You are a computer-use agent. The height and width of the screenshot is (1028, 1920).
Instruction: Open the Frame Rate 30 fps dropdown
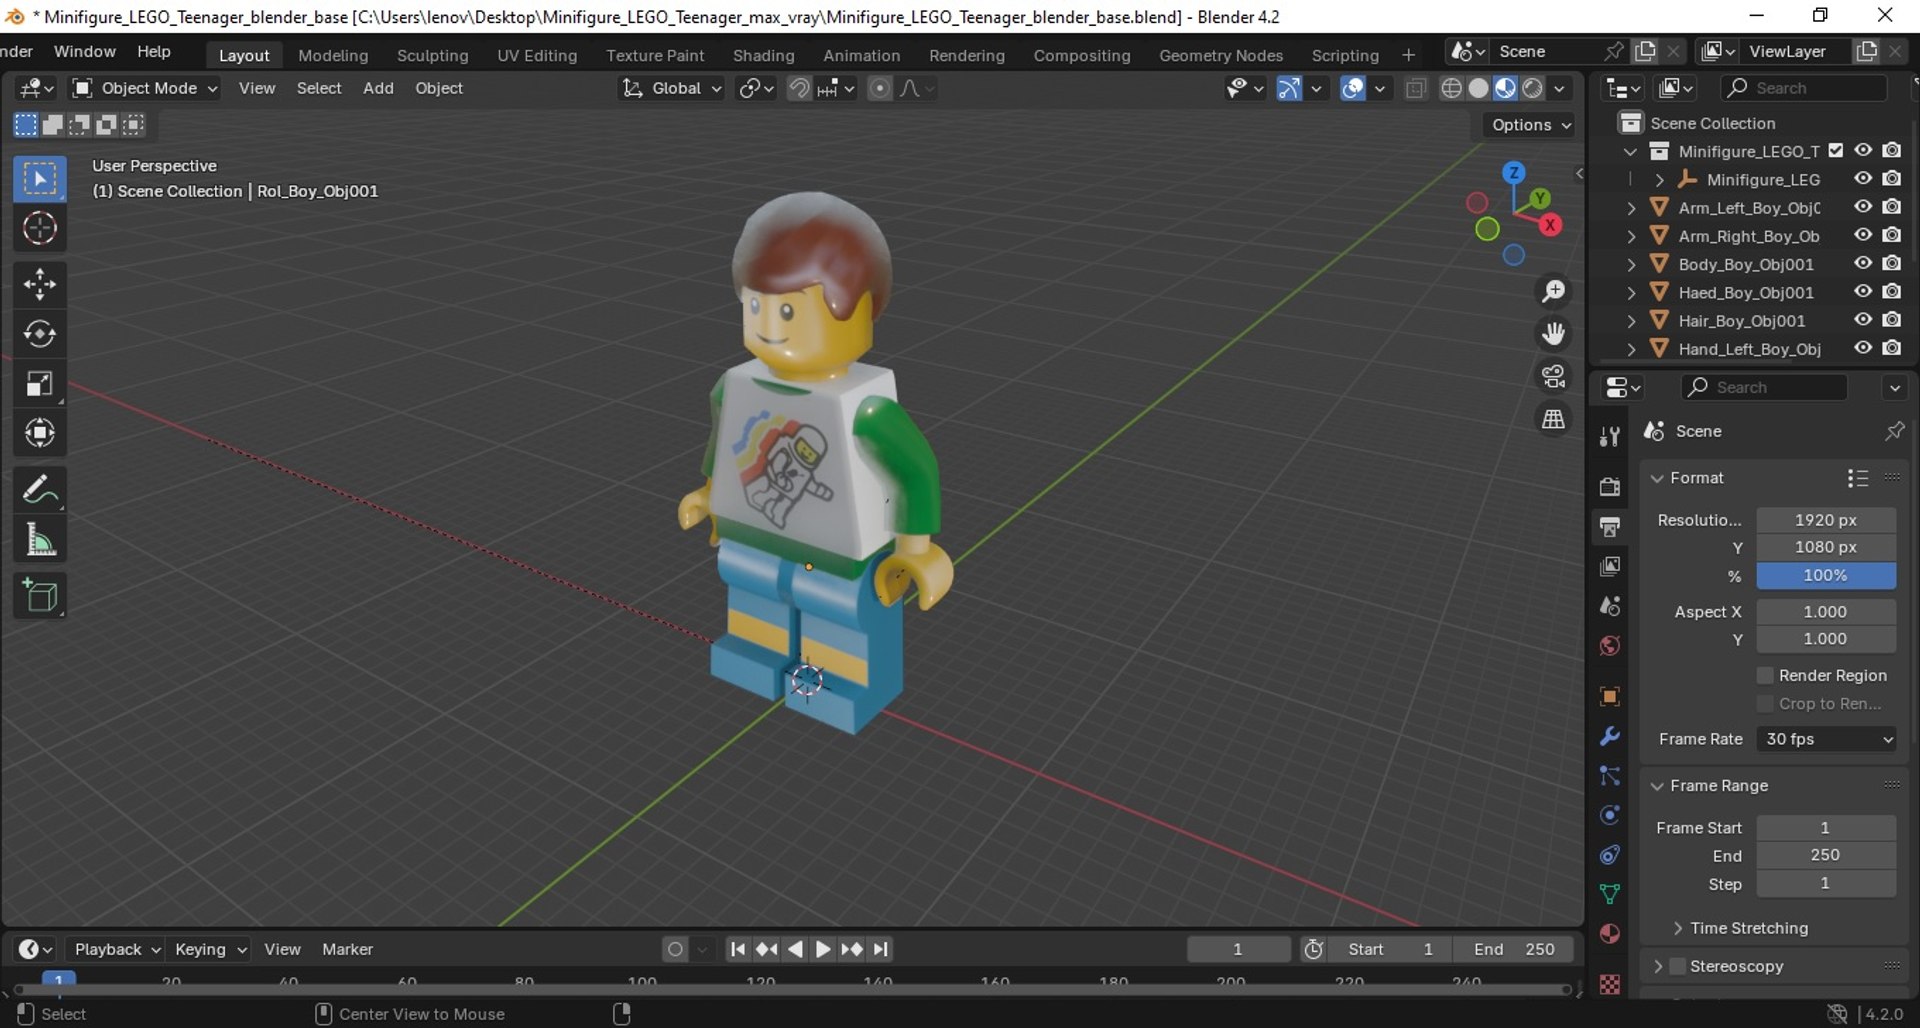coord(1827,739)
